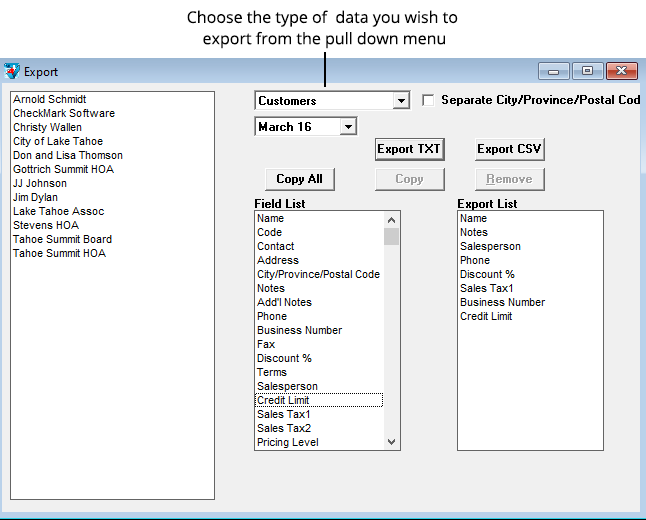Click the Export TXT button

[409, 149]
